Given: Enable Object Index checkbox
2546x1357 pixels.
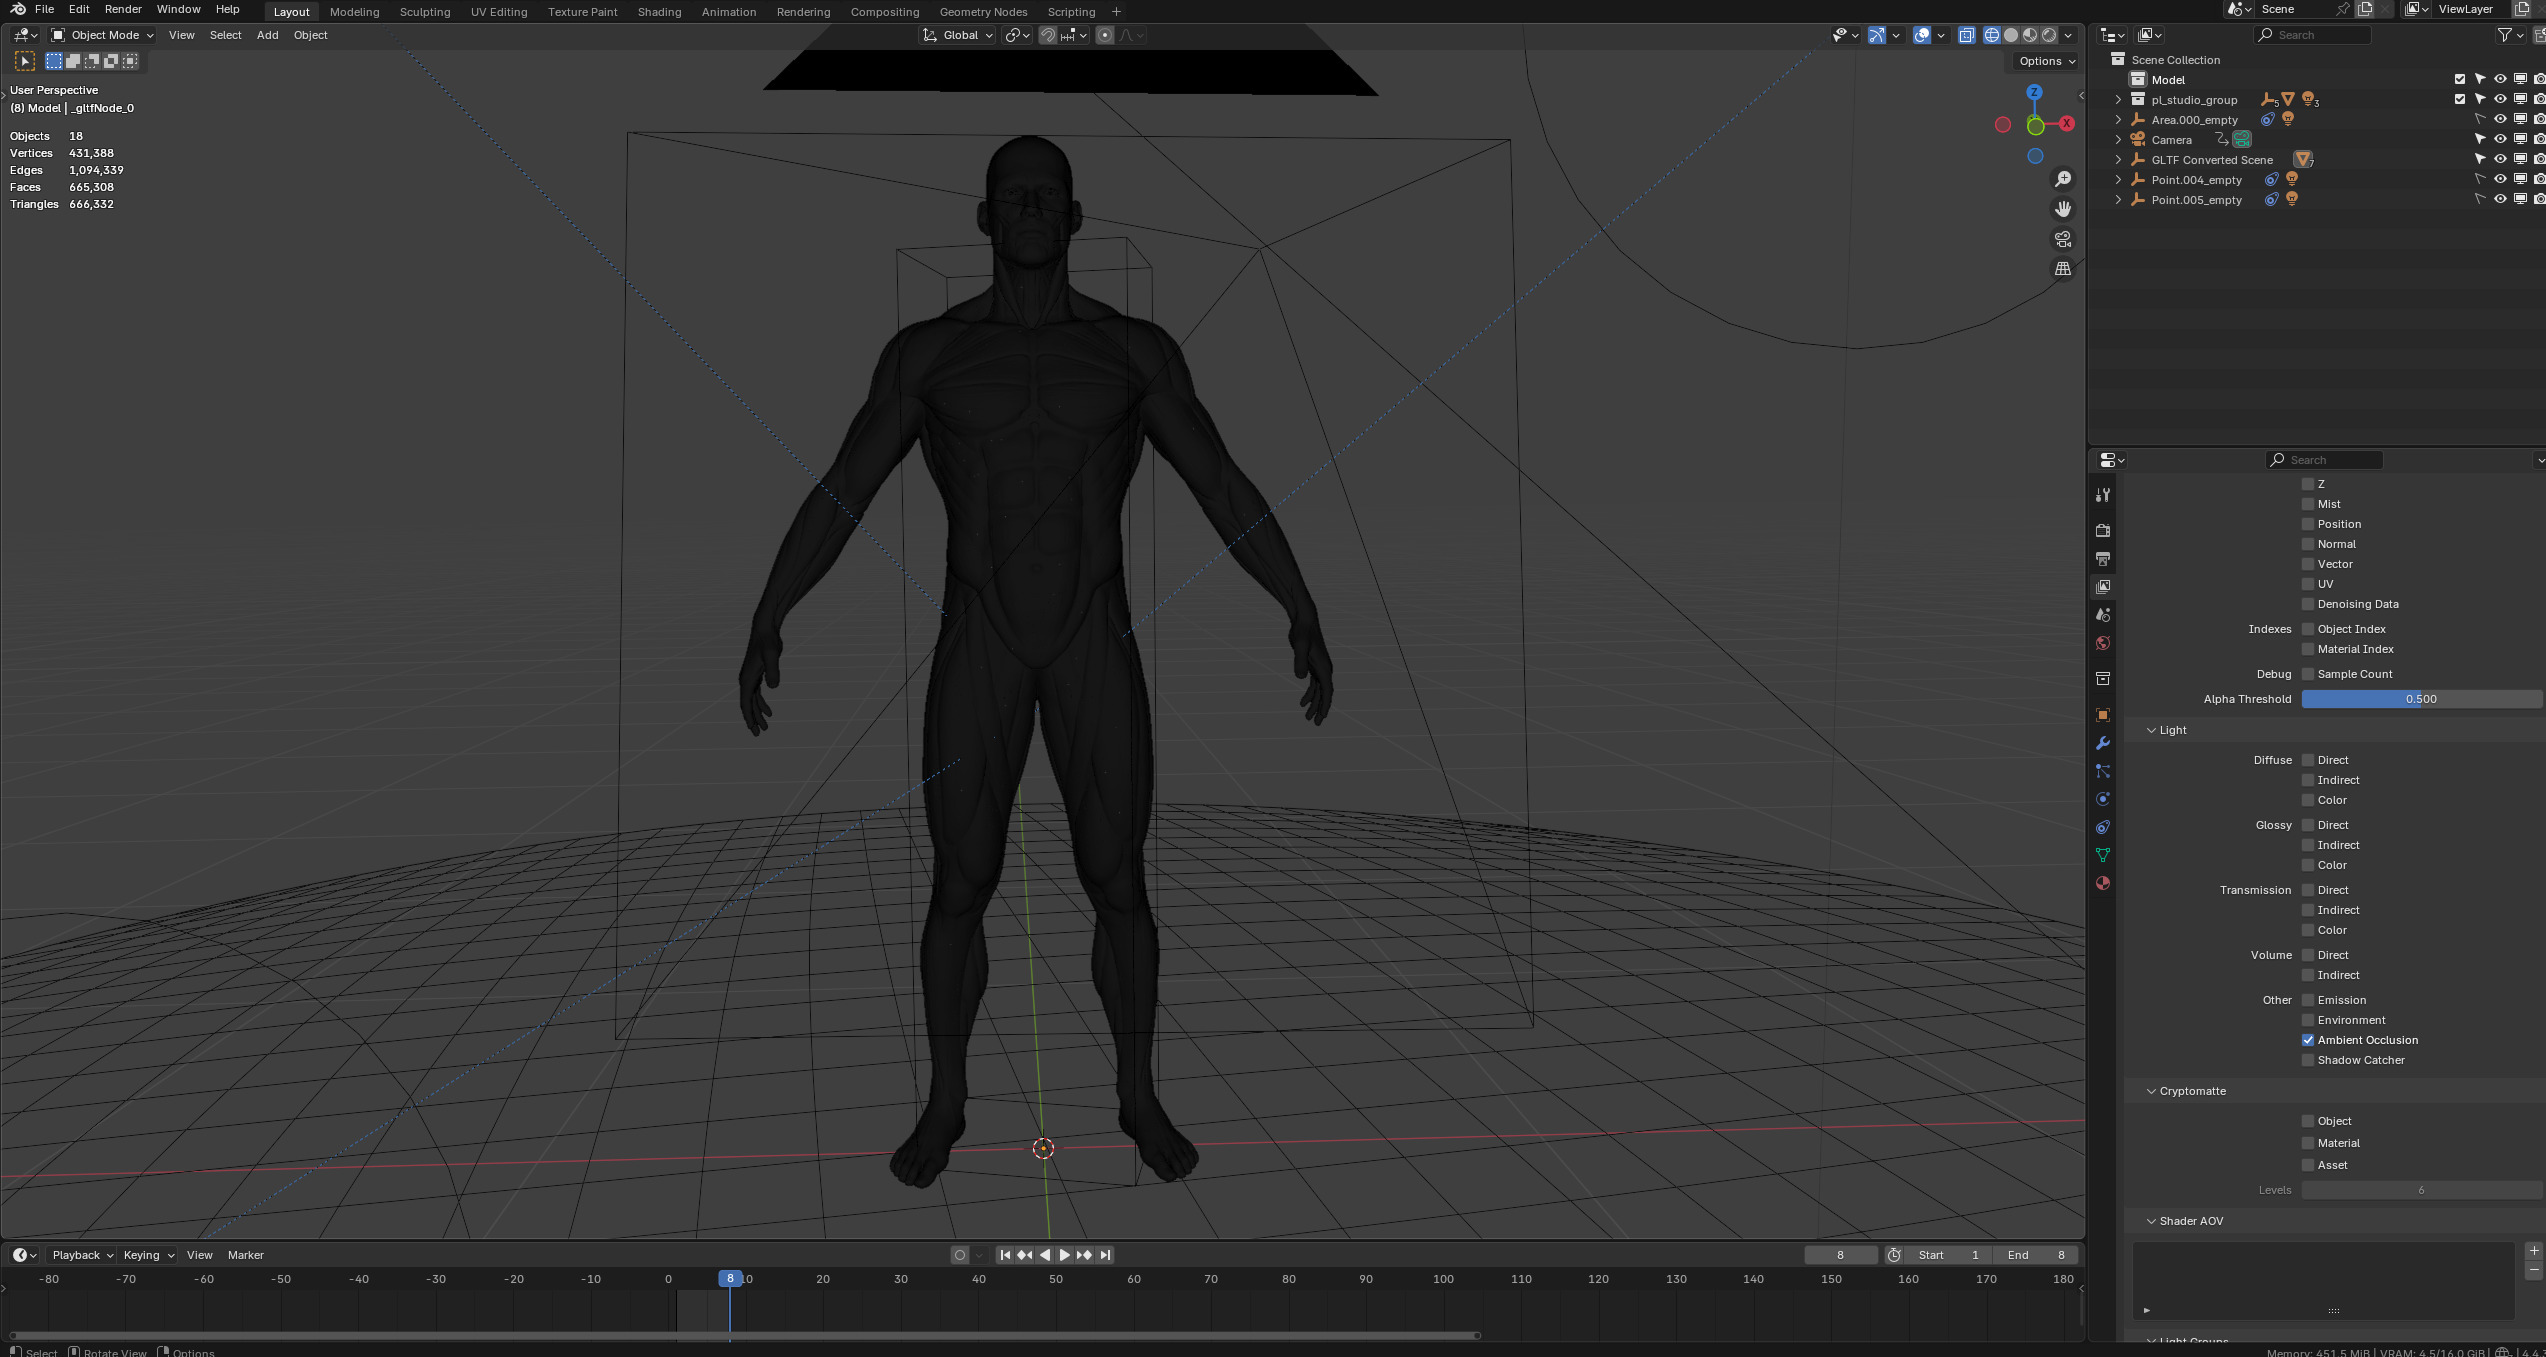Looking at the screenshot, I should tap(2308, 629).
